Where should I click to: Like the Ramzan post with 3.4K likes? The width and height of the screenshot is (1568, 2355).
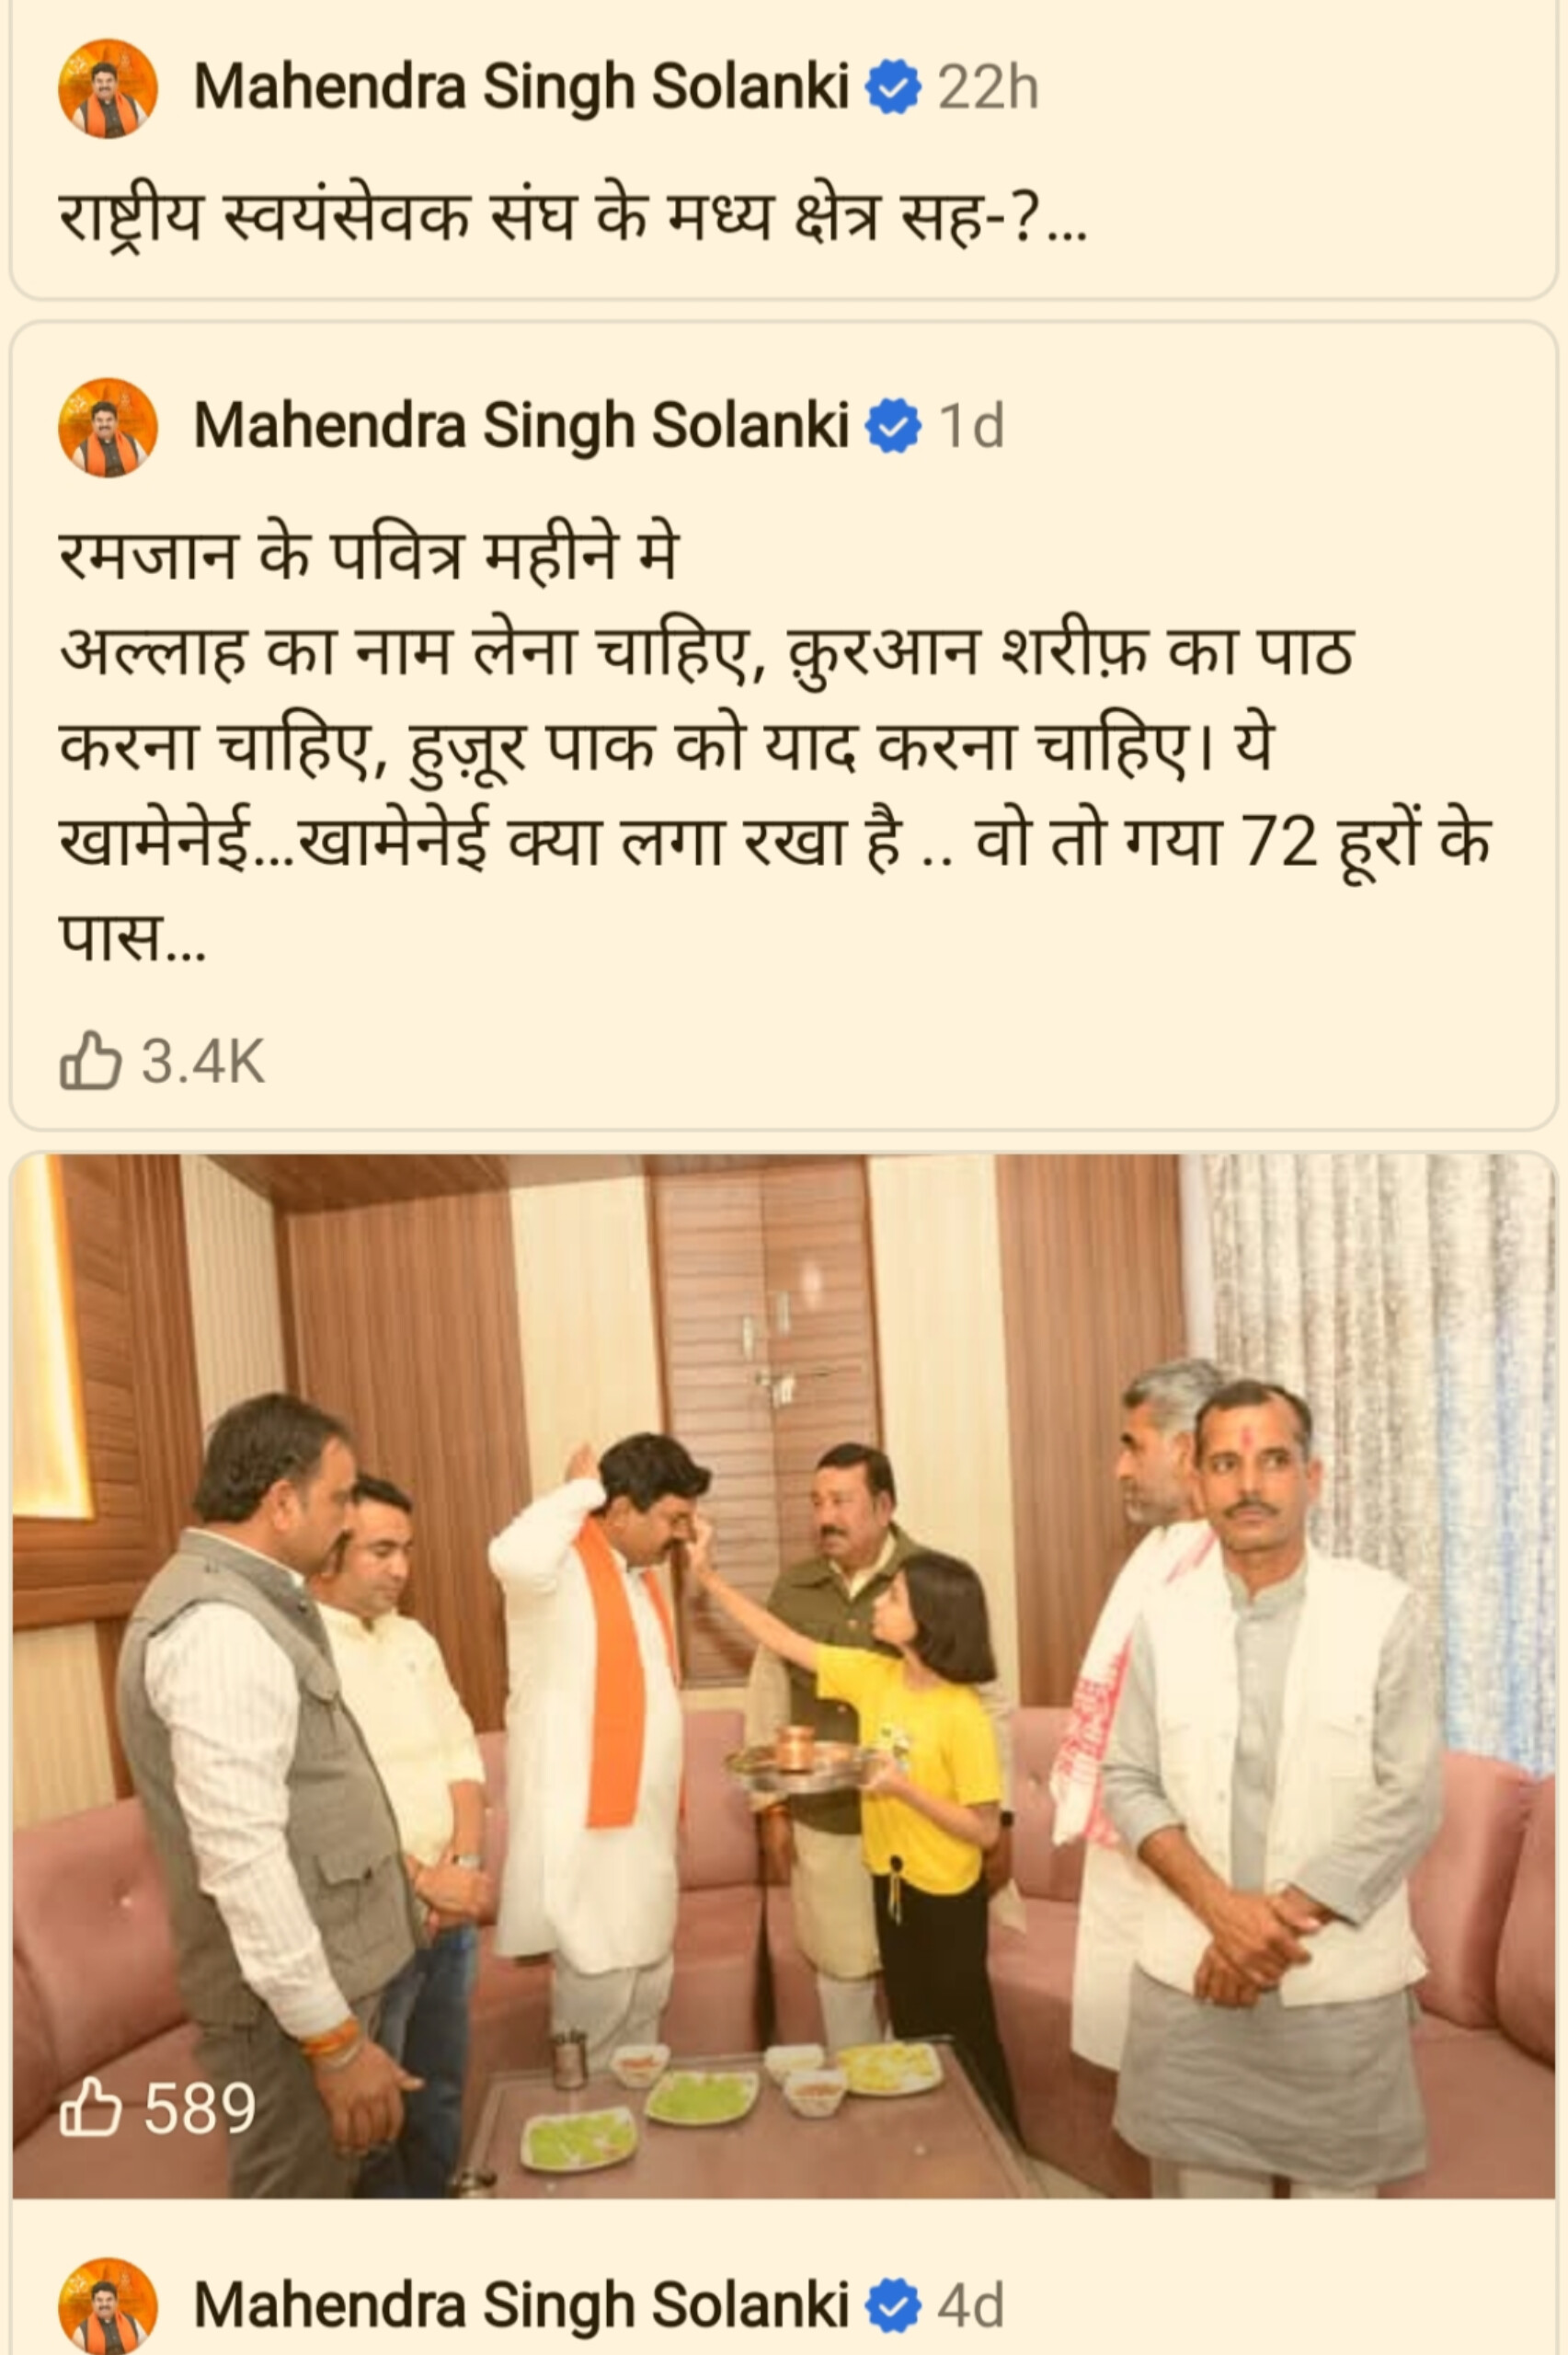coord(90,1060)
